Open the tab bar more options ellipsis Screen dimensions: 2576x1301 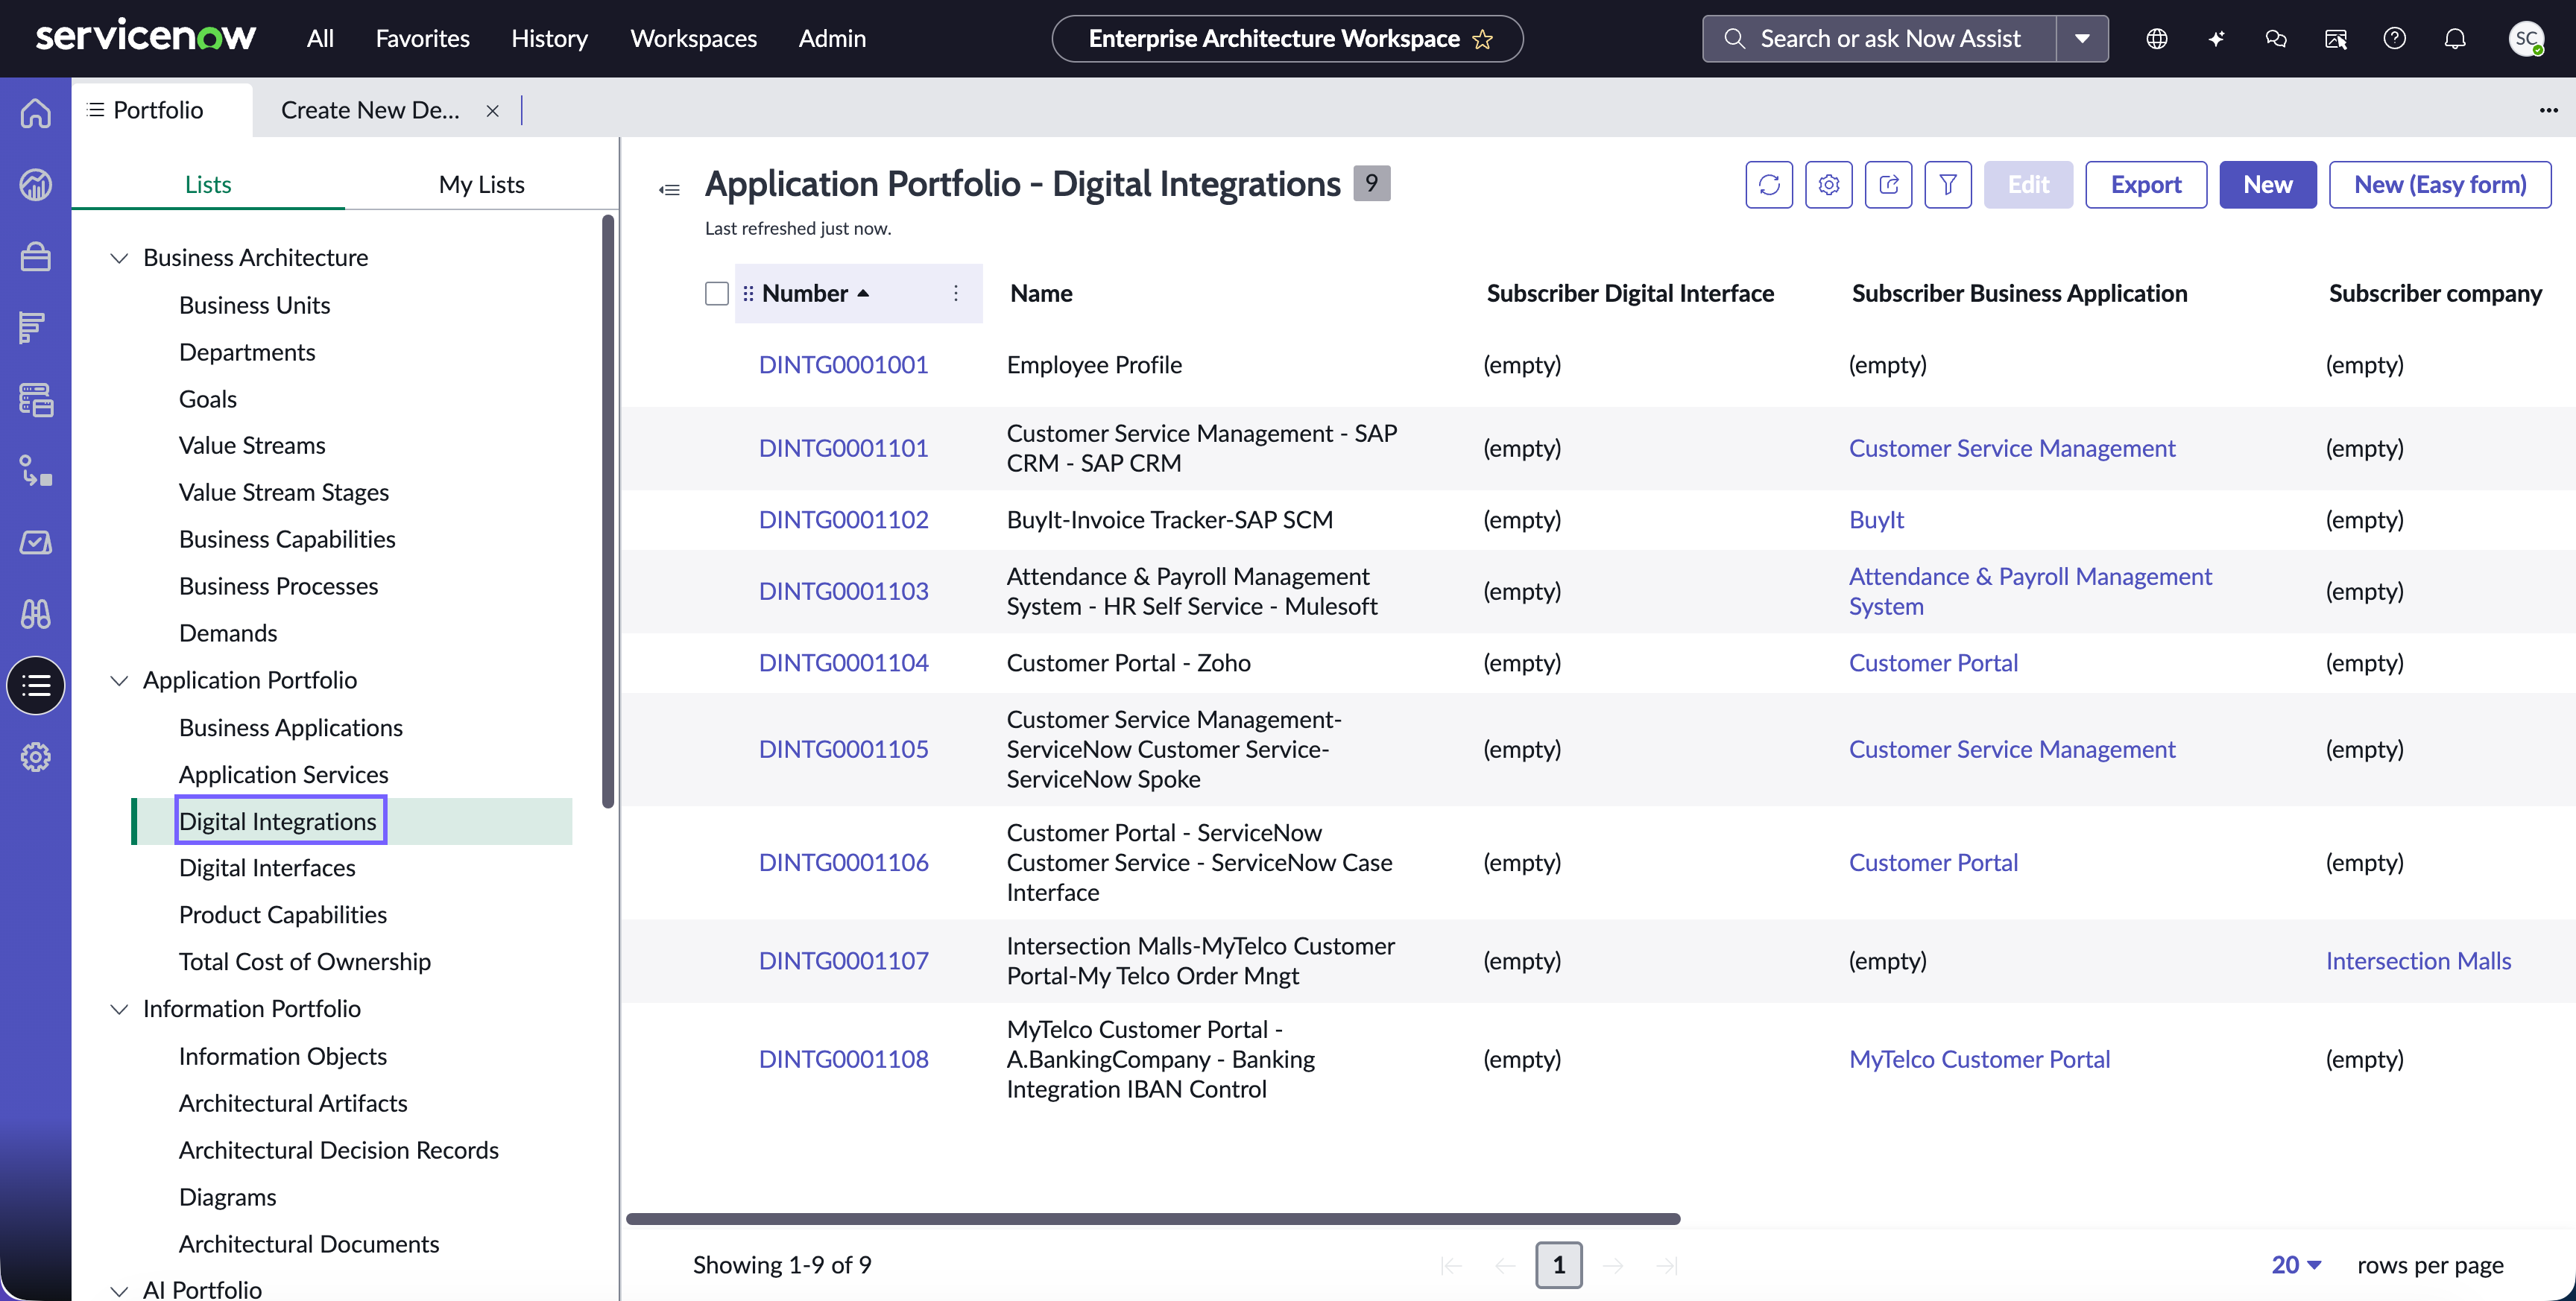pyautogui.click(x=2549, y=110)
